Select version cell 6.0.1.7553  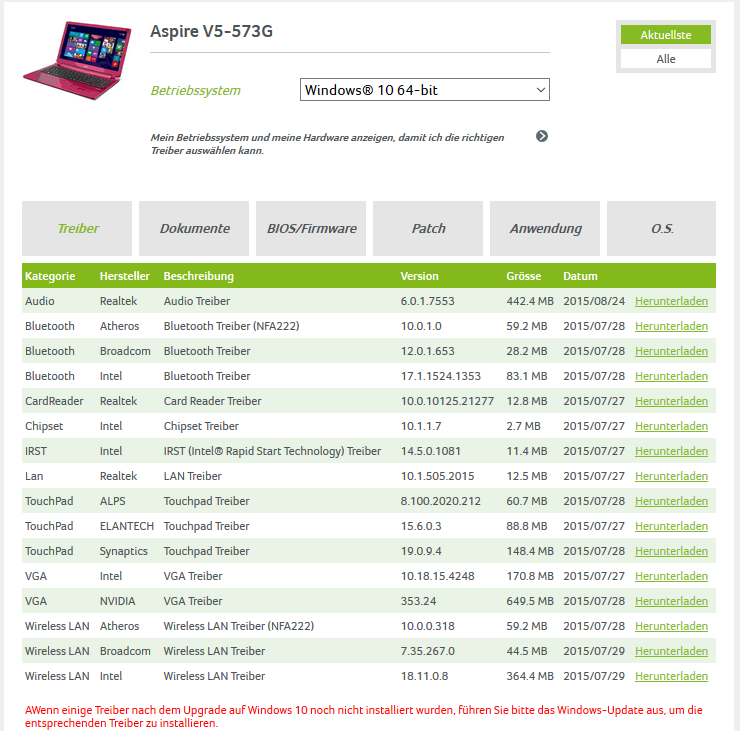point(428,301)
